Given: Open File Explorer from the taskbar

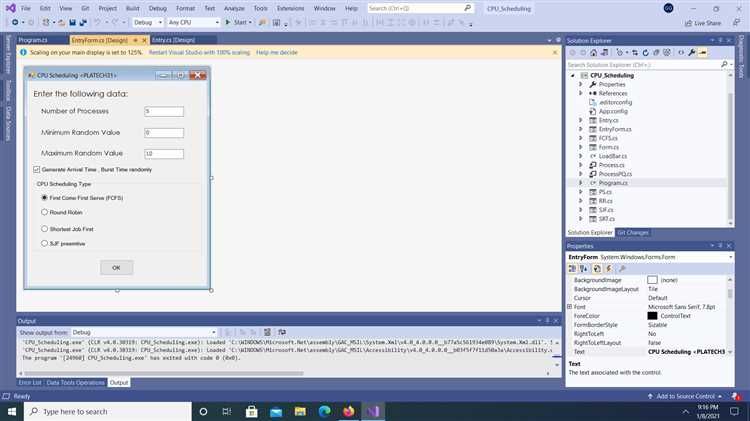Looking at the screenshot, I should [x=300, y=411].
